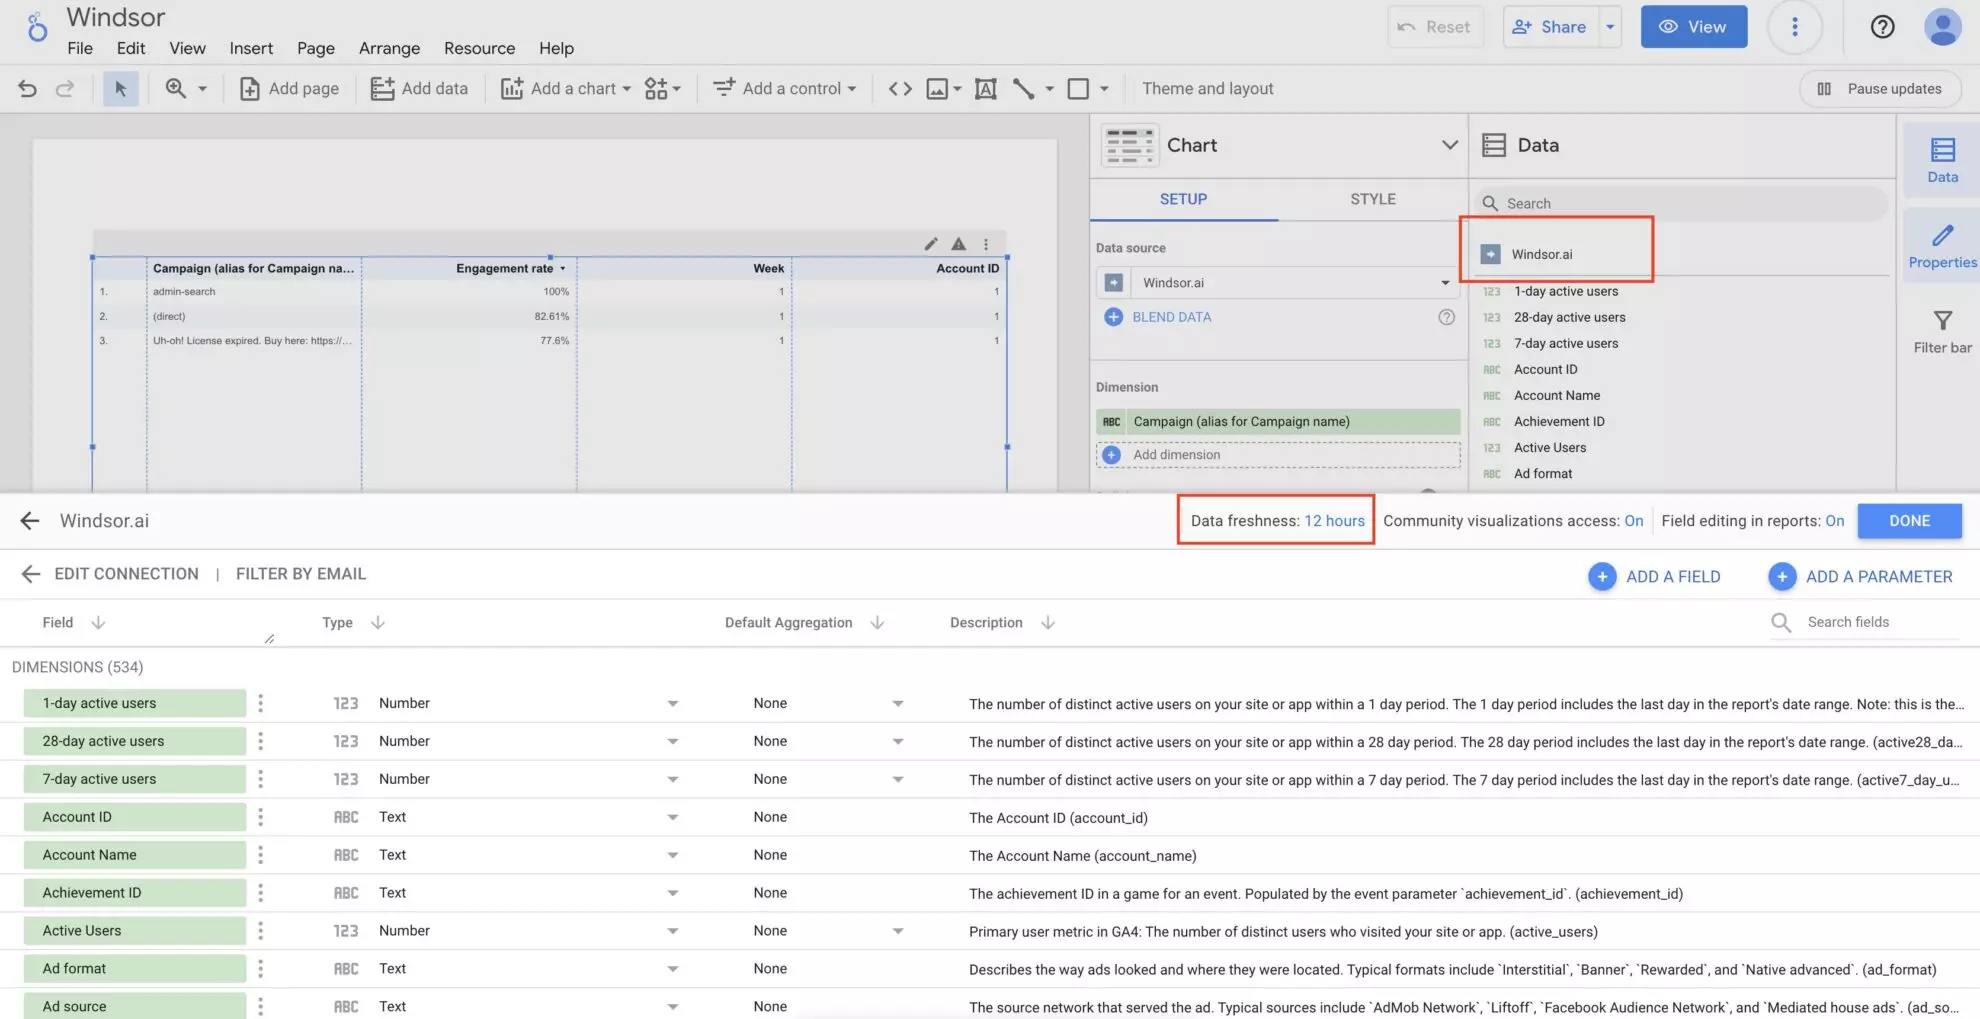Open aggregation dropdown for 7-day active users

pyautogui.click(x=897, y=780)
